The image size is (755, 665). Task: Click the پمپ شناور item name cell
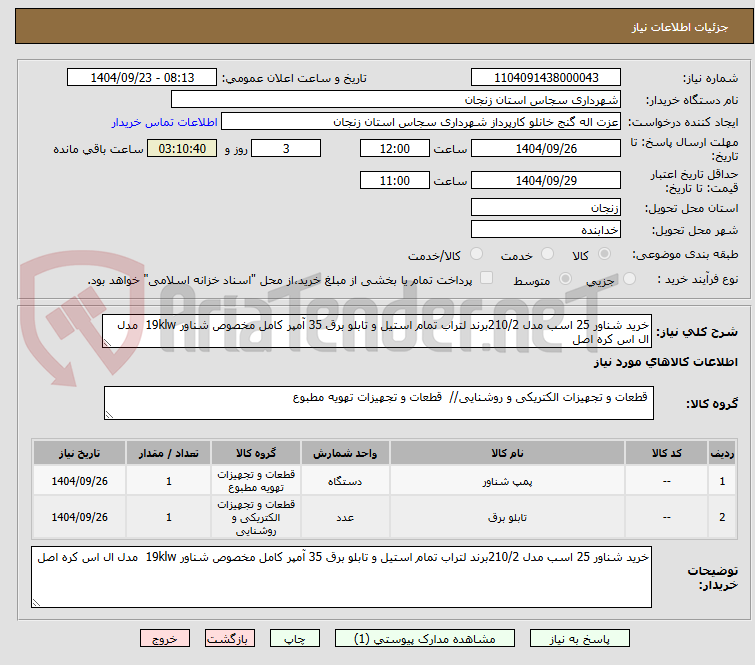[507, 481]
